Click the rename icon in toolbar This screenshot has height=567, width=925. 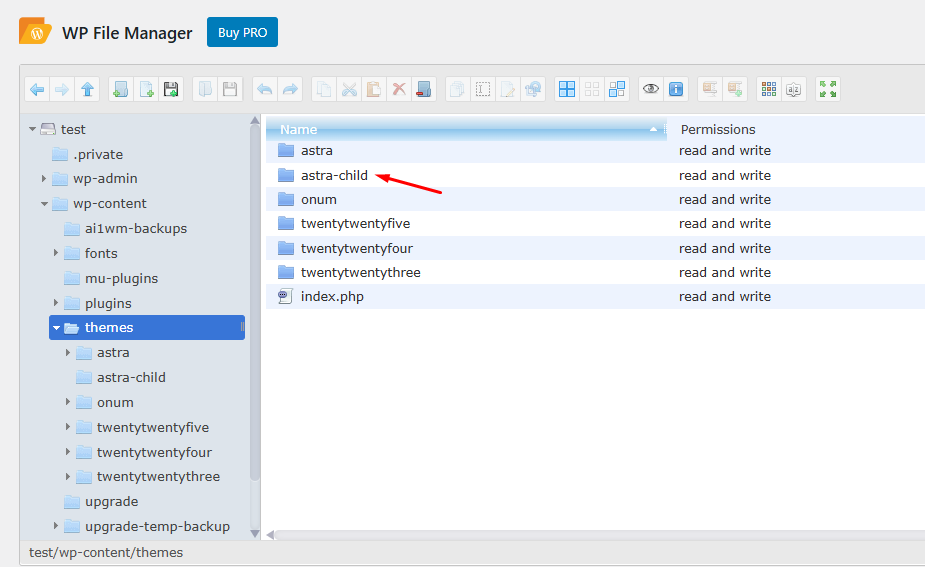[483, 90]
